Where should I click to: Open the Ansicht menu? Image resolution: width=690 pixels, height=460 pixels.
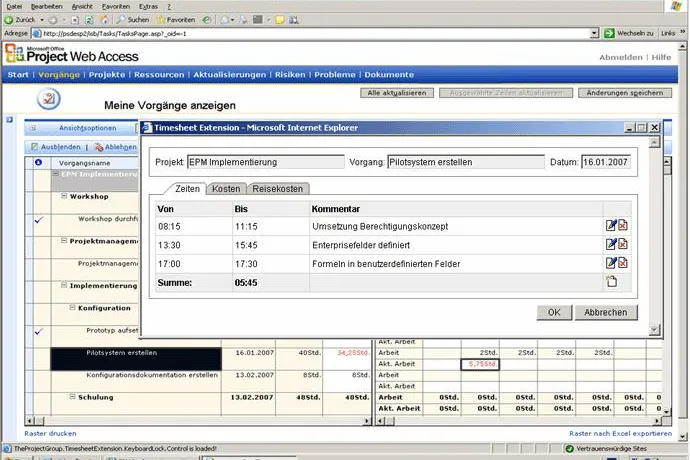point(82,6)
